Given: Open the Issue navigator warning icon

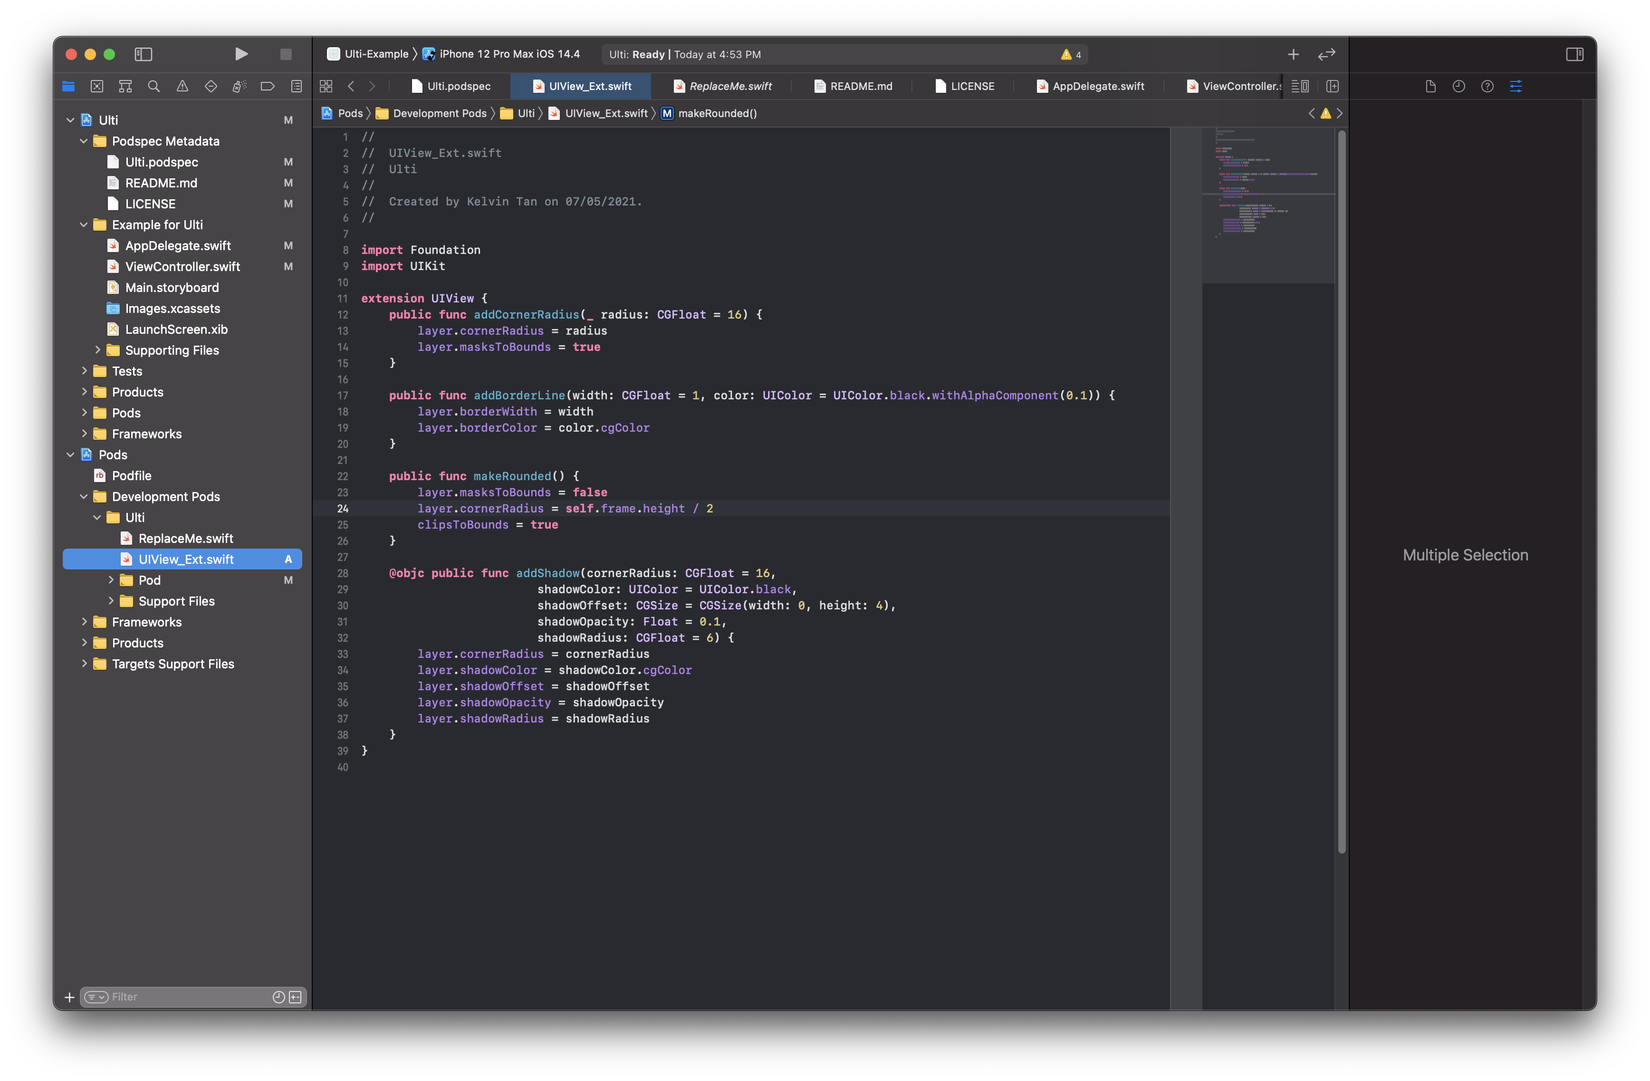Looking at the screenshot, I should click(182, 87).
